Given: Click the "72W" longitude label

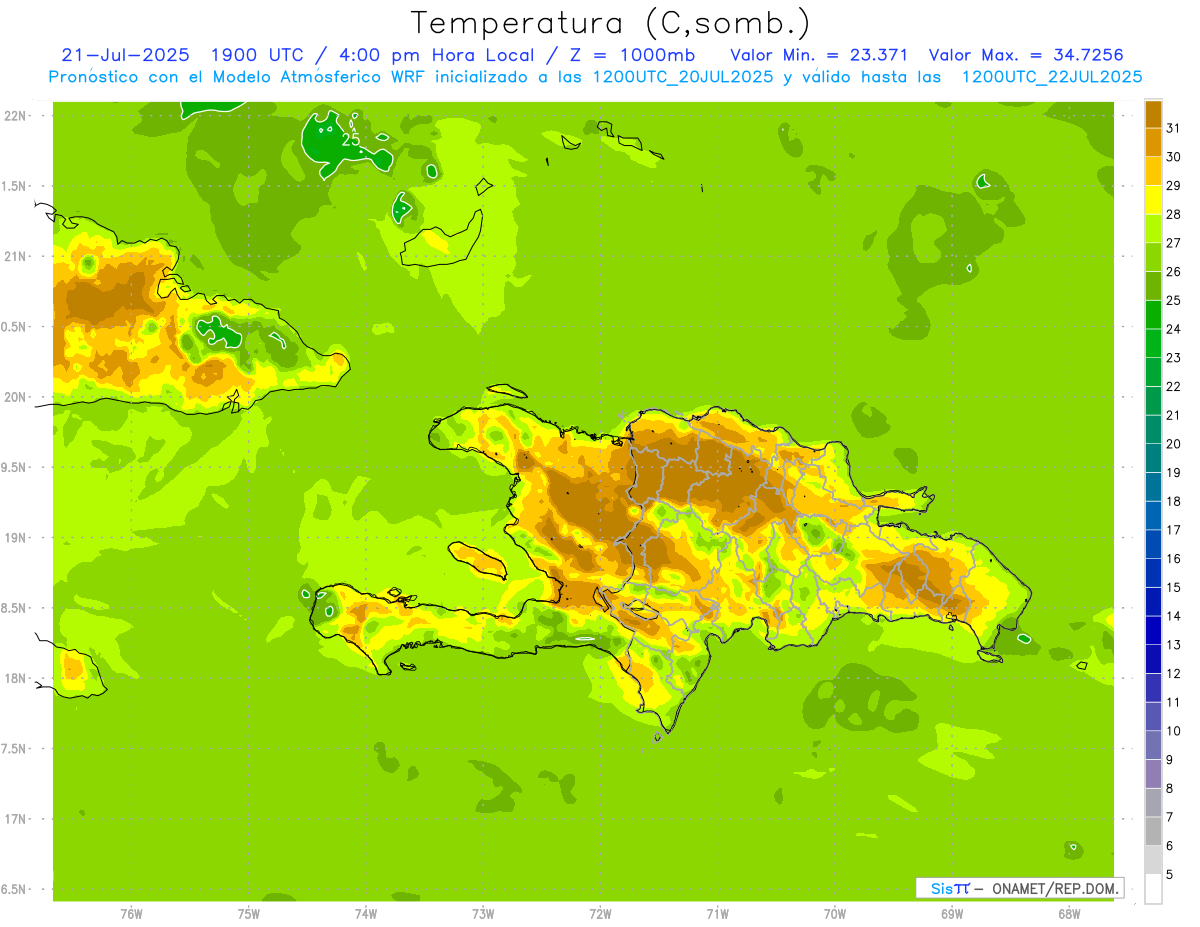Looking at the screenshot, I should [600, 914].
